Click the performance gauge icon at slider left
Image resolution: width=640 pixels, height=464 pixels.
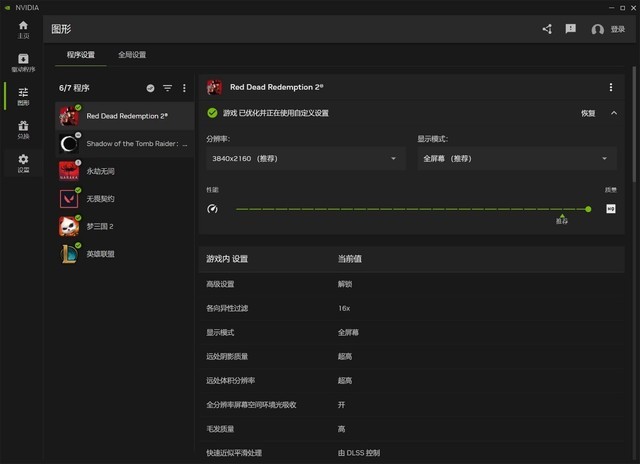pyautogui.click(x=212, y=209)
